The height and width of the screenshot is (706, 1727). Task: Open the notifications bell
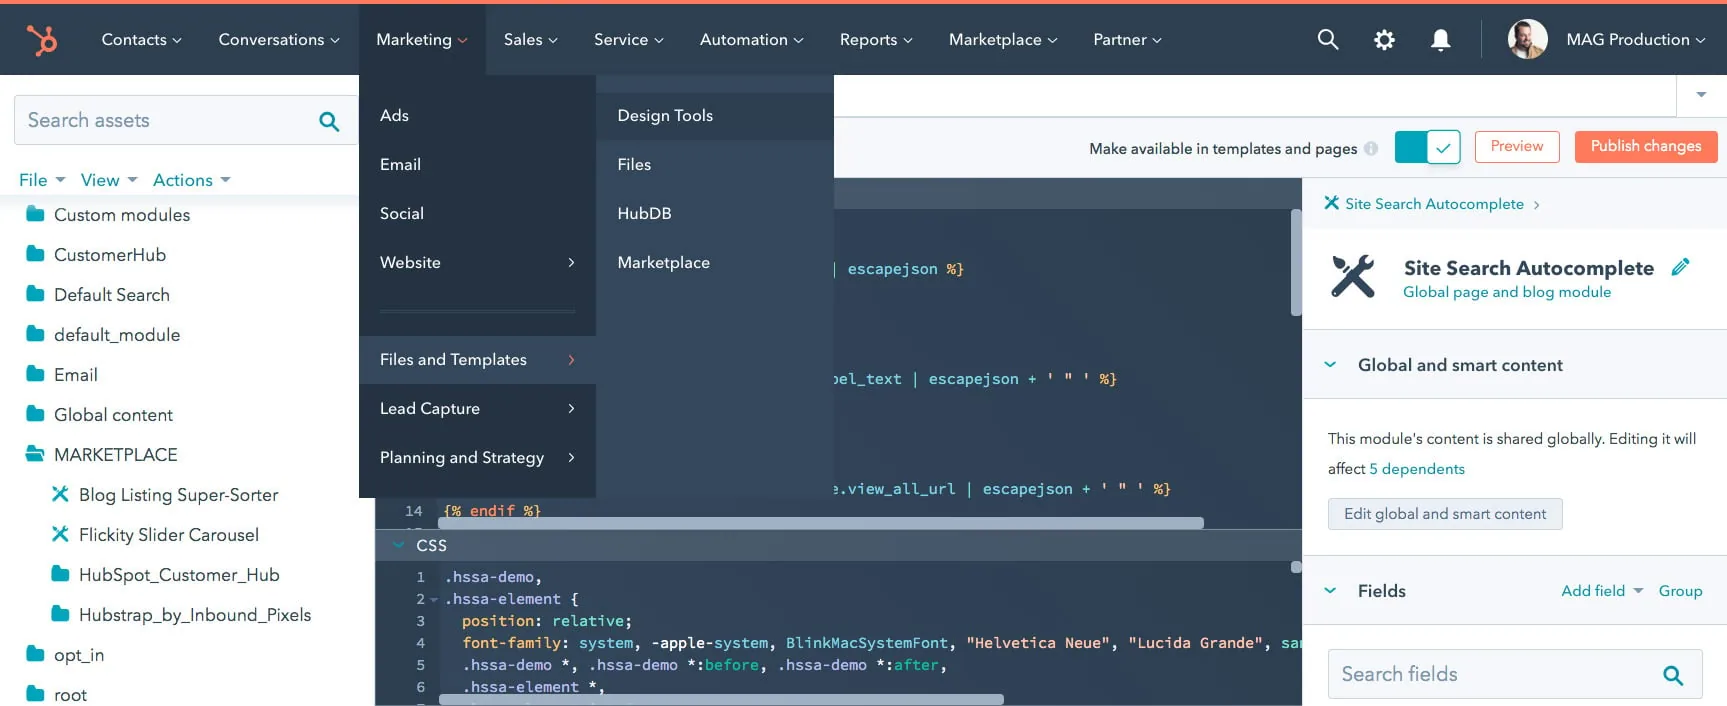pos(1440,40)
